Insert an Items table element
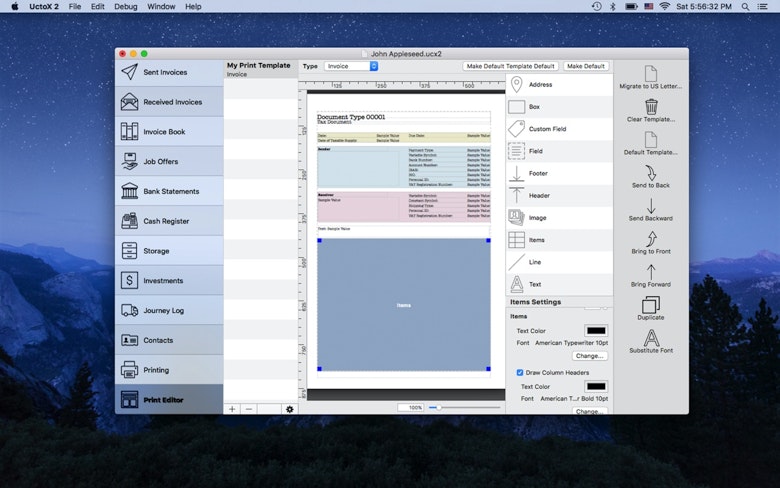This screenshot has width=780, height=488. [516, 240]
